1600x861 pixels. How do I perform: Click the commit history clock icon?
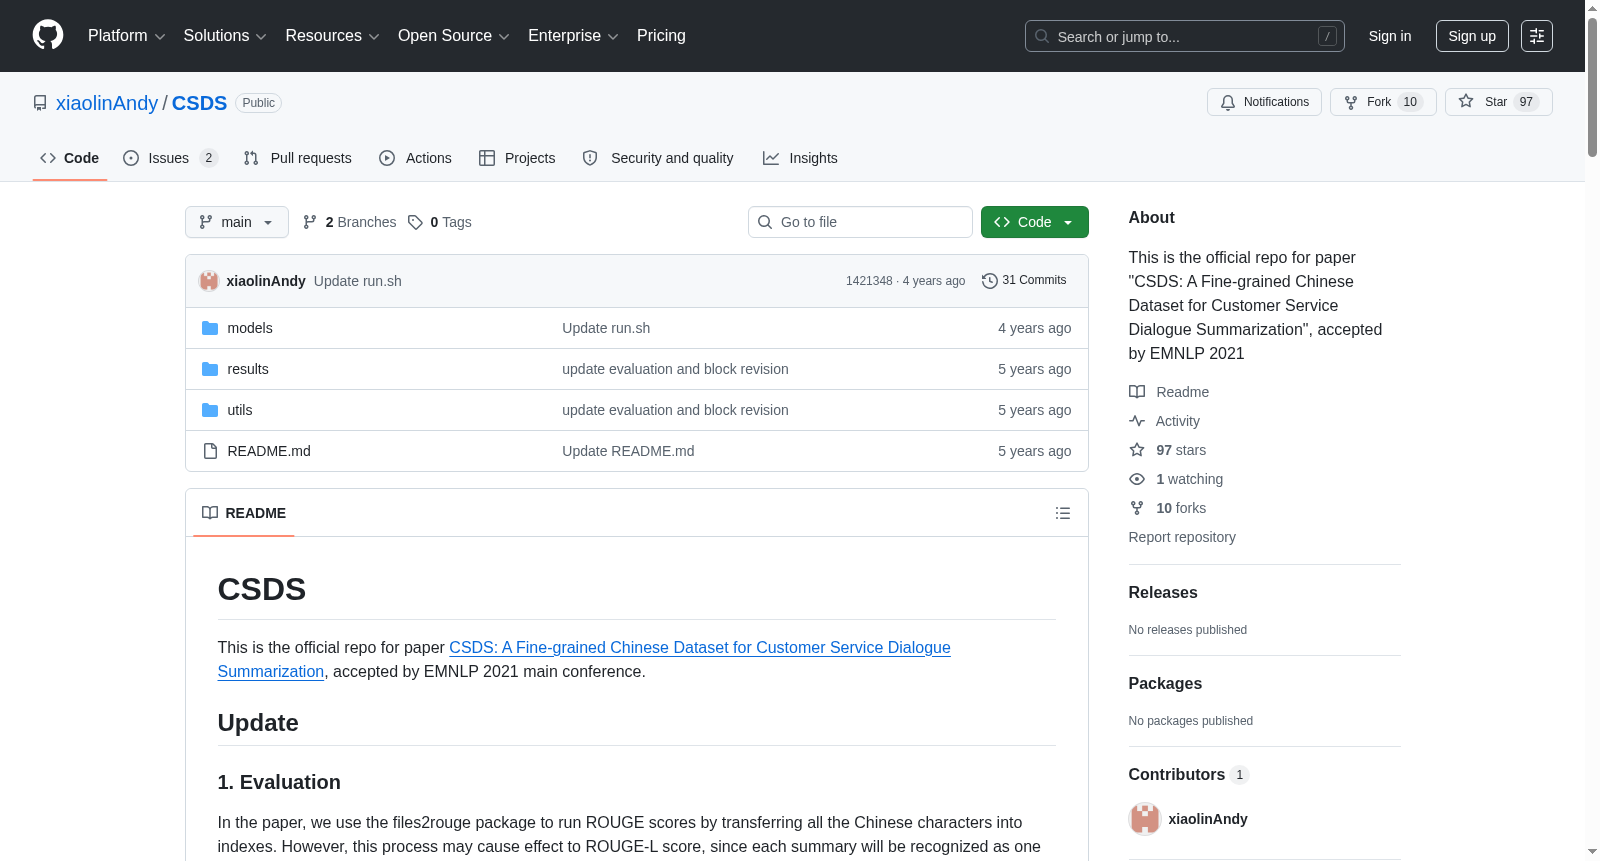(990, 281)
